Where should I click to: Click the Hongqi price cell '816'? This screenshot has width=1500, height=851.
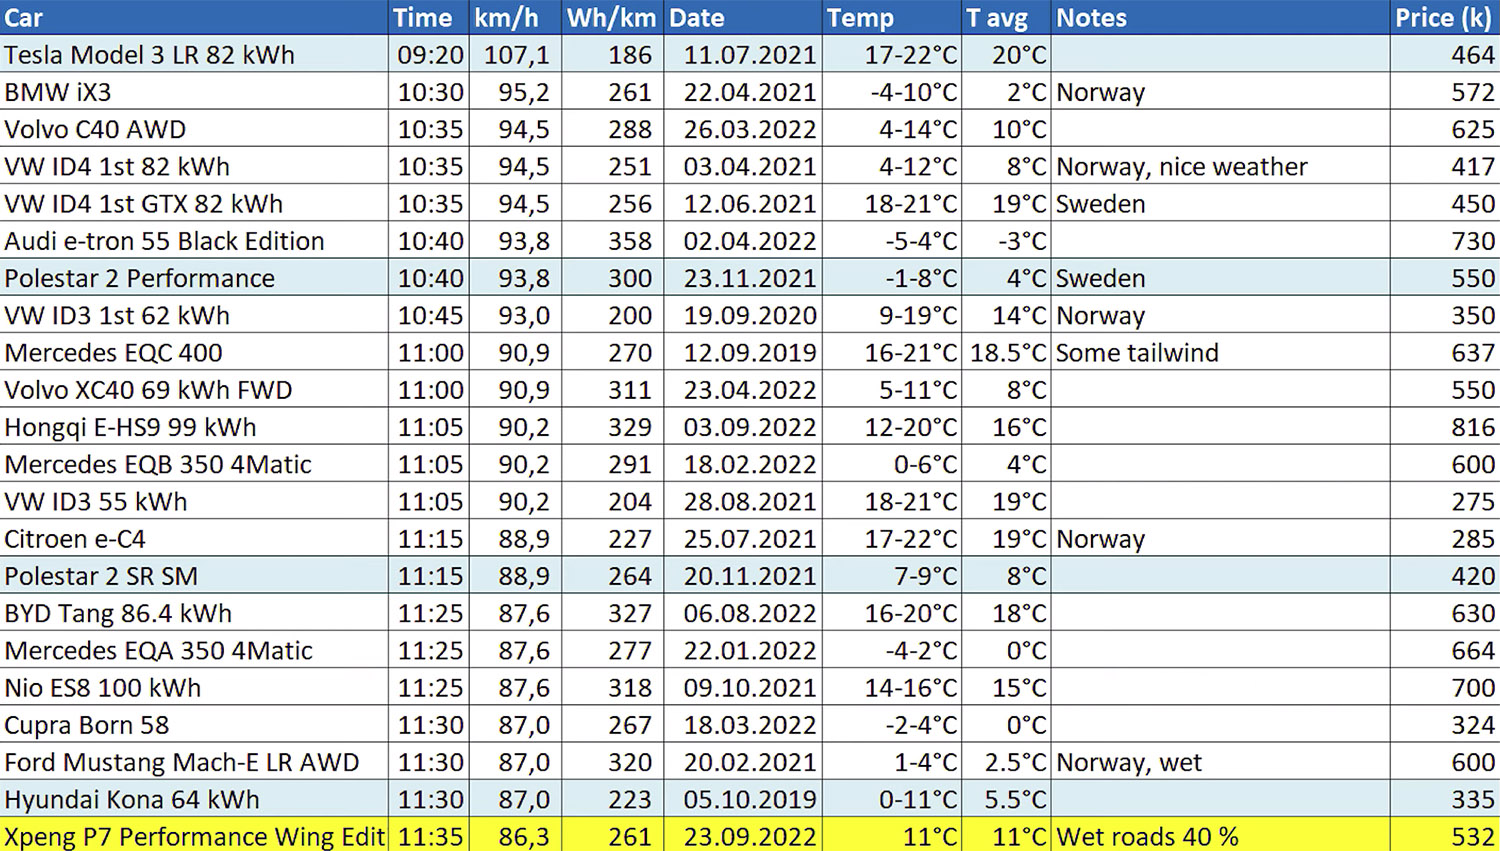click(1446, 426)
